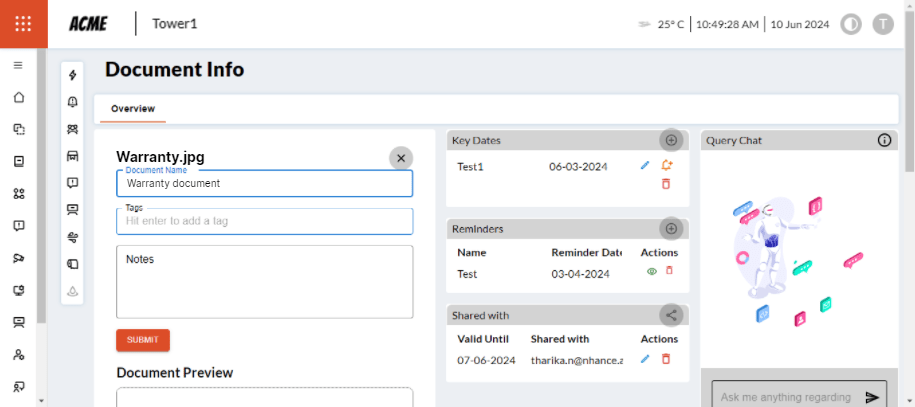View the Test reminder via eye icon
The width and height of the screenshot is (915, 407).
coord(652,271)
